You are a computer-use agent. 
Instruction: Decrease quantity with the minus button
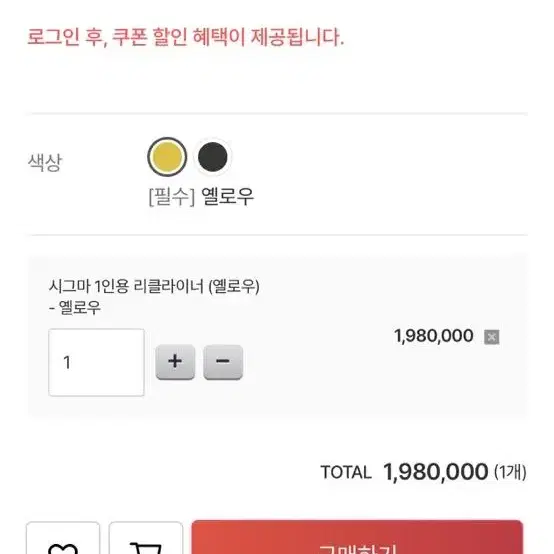click(x=223, y=362)
